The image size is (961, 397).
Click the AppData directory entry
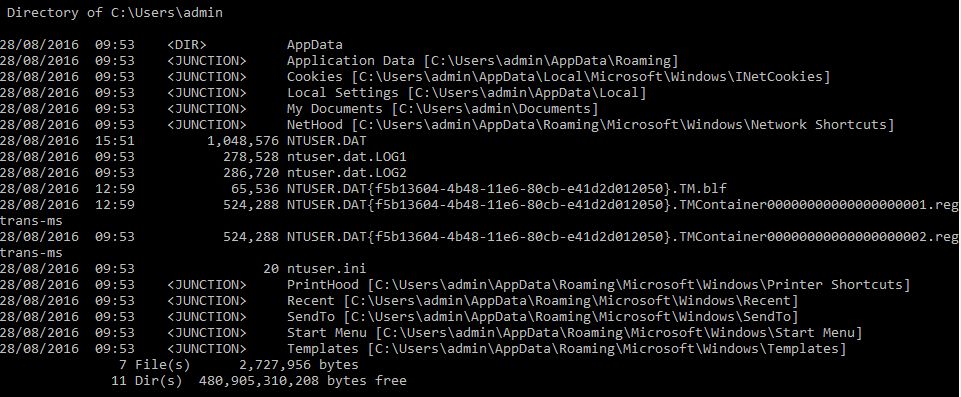314,45
